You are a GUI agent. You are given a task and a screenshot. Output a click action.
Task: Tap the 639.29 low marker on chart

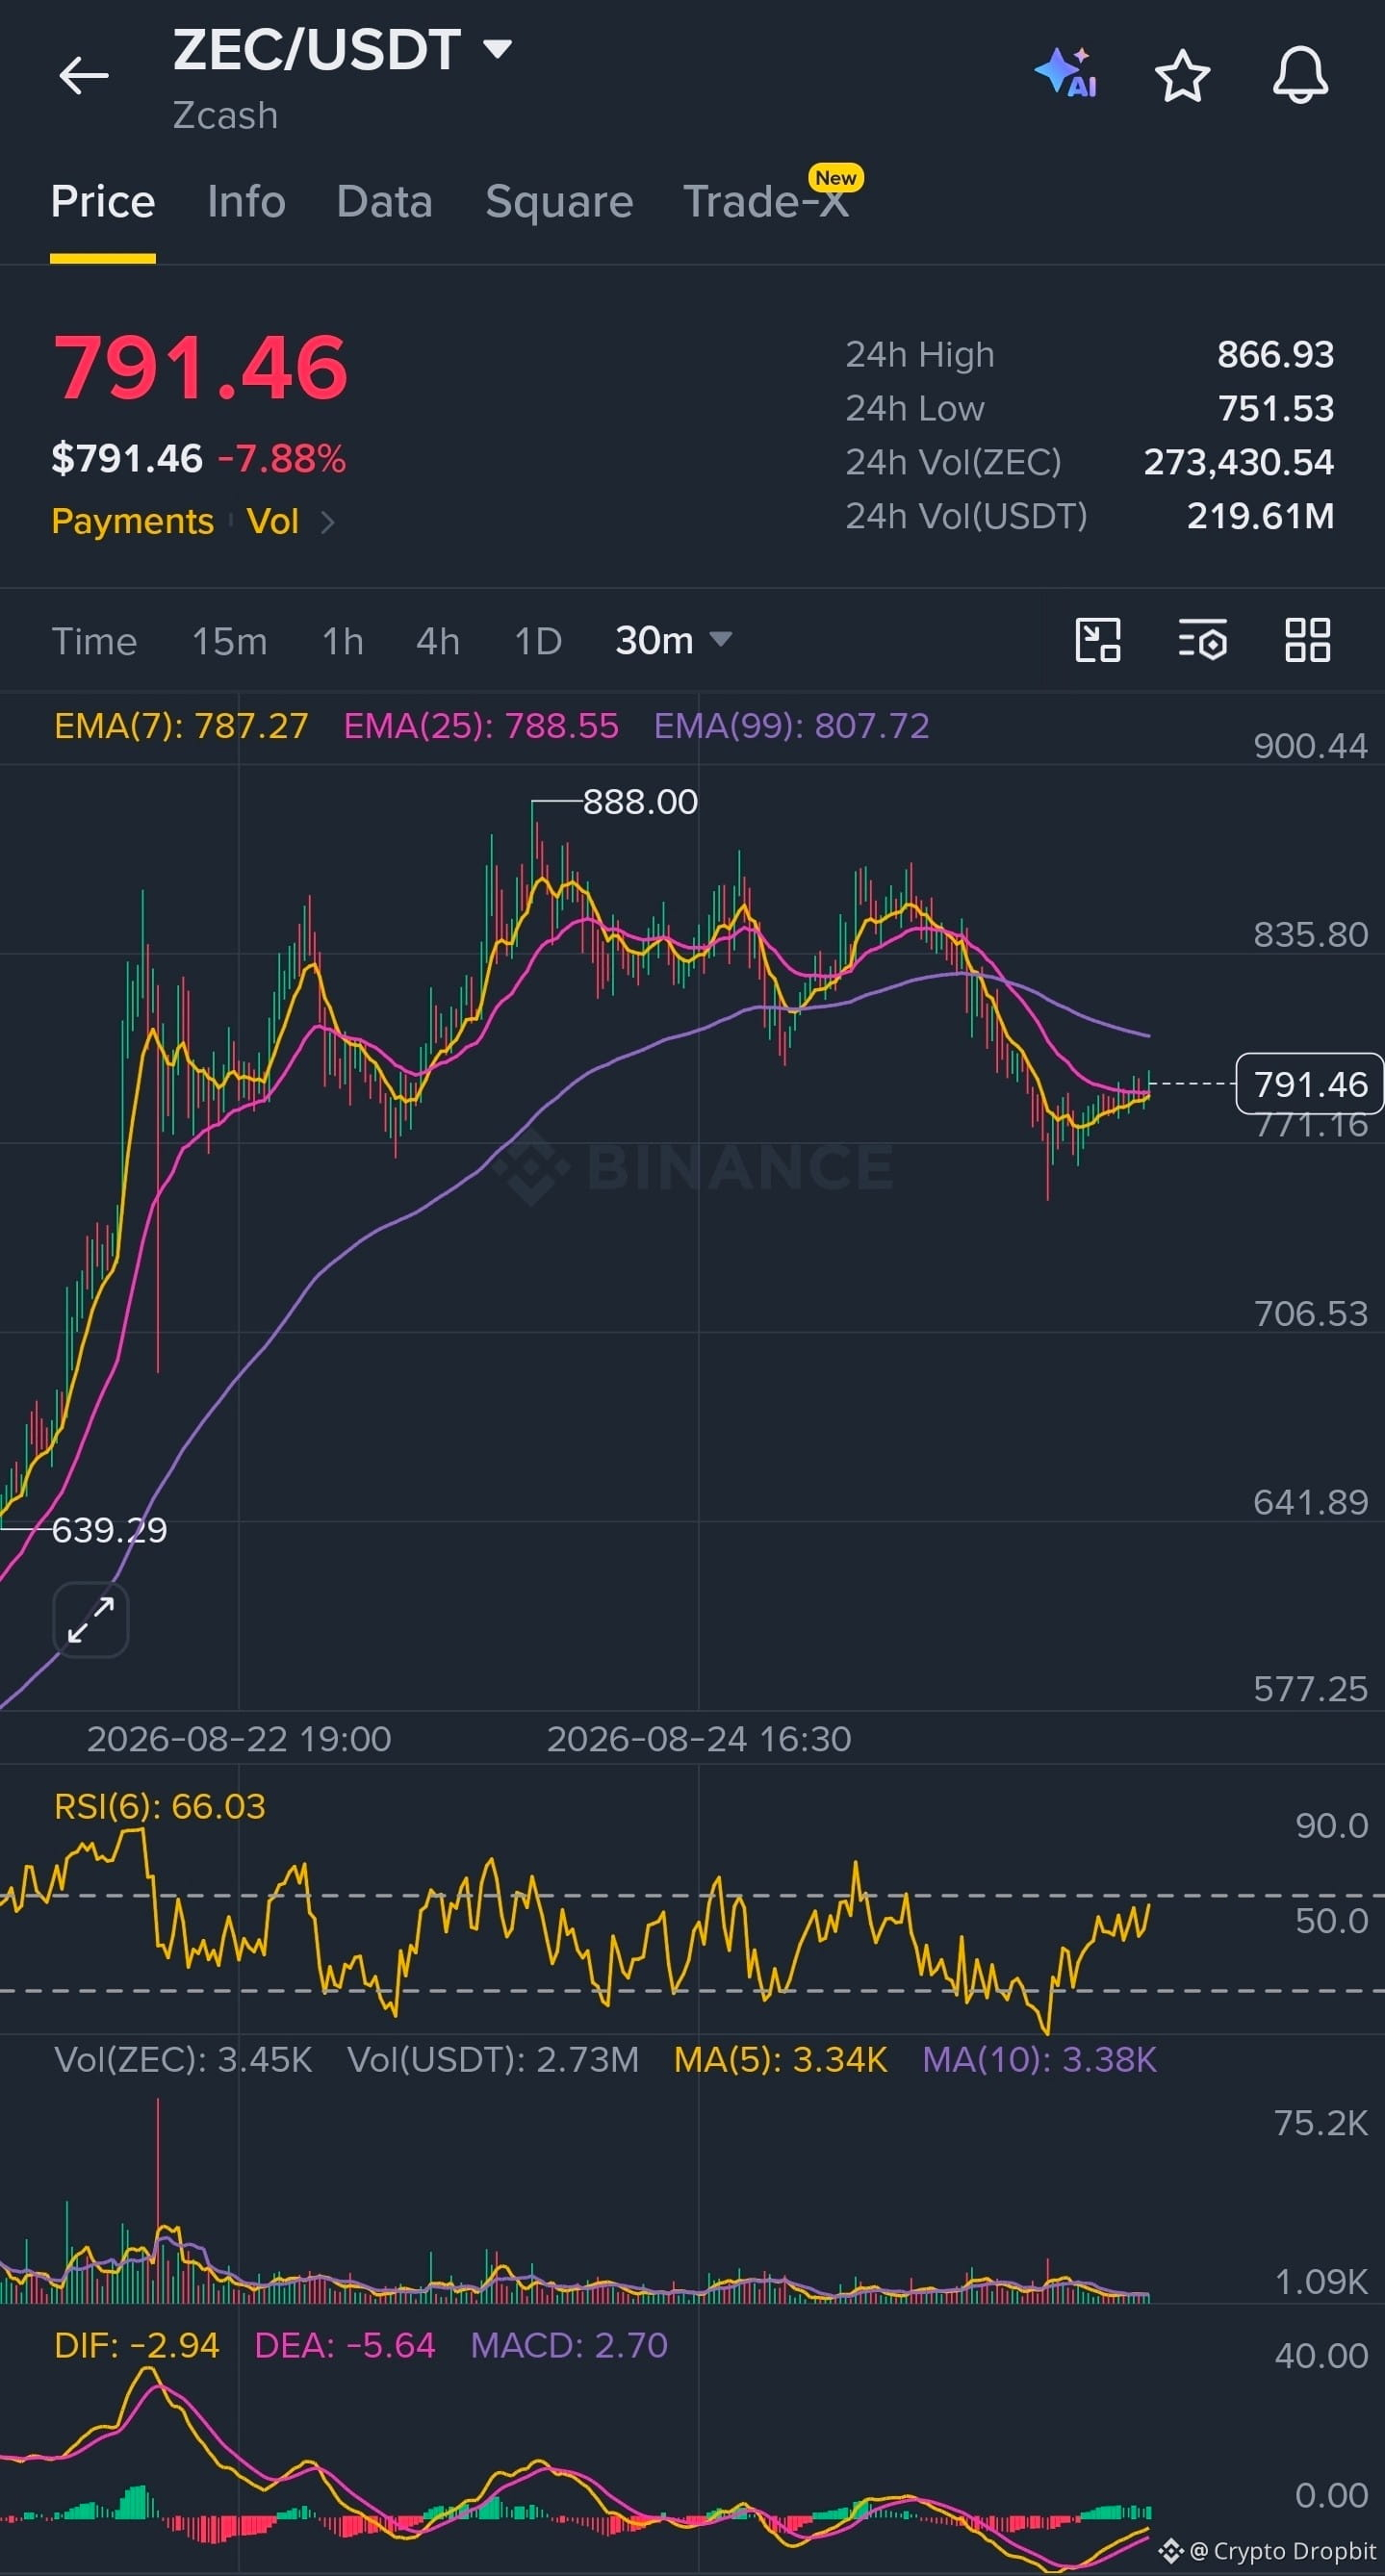point(109,1530)
